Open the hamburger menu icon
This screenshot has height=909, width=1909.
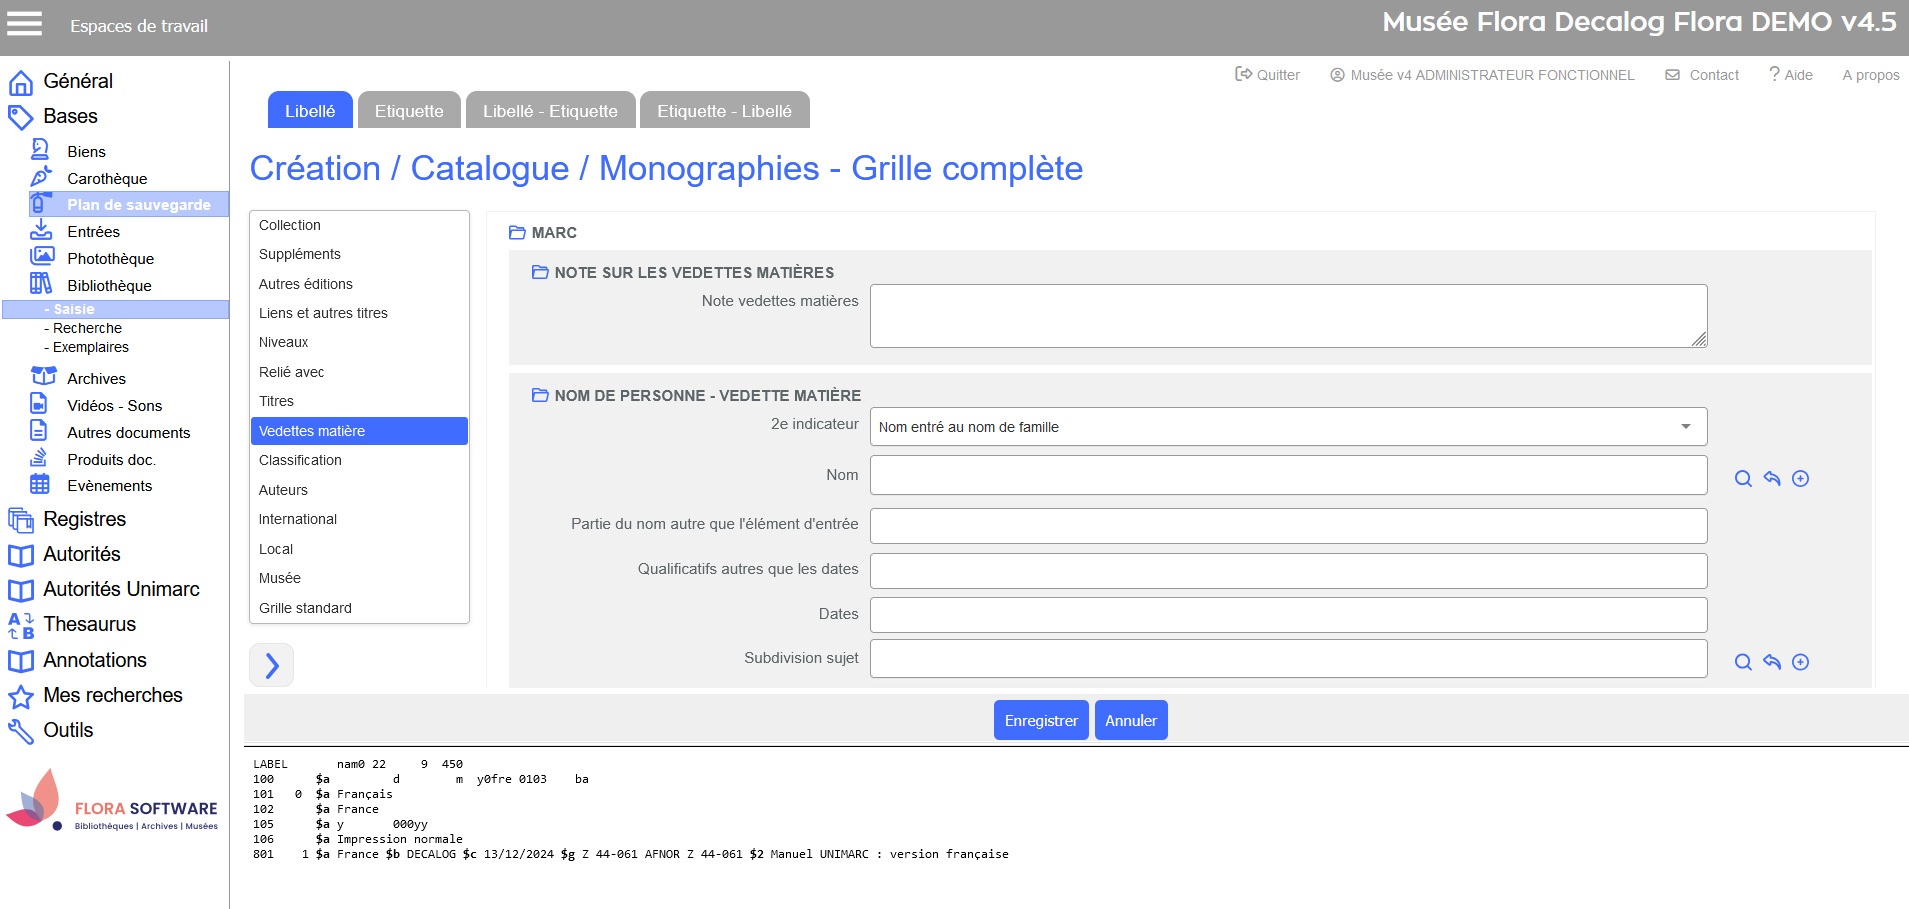pyautogui.click(x=25, y=24)
